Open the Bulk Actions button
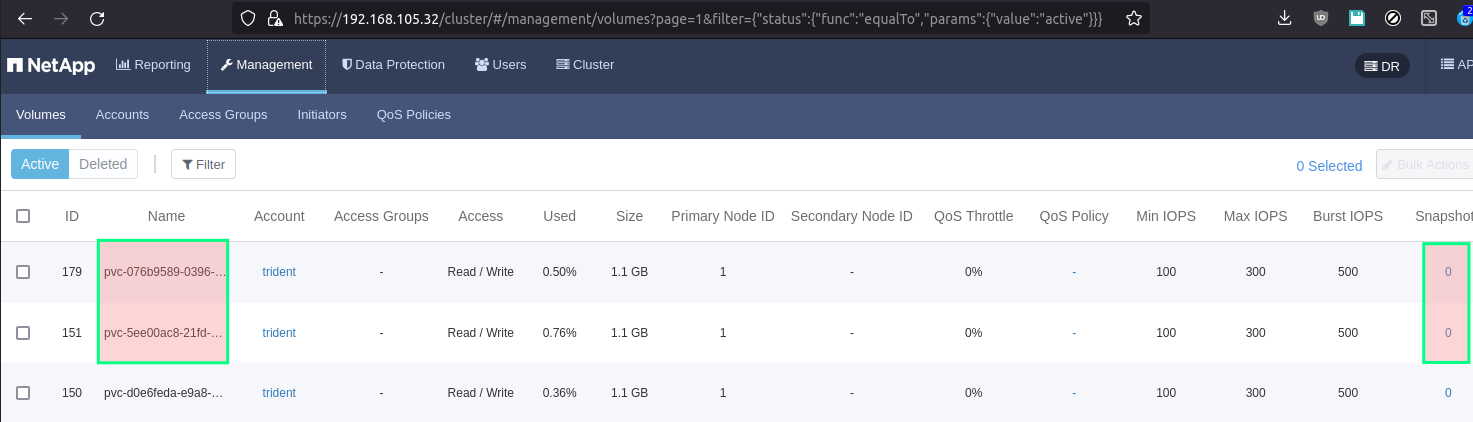The image size is (1473, 422). coord(1424,164)
